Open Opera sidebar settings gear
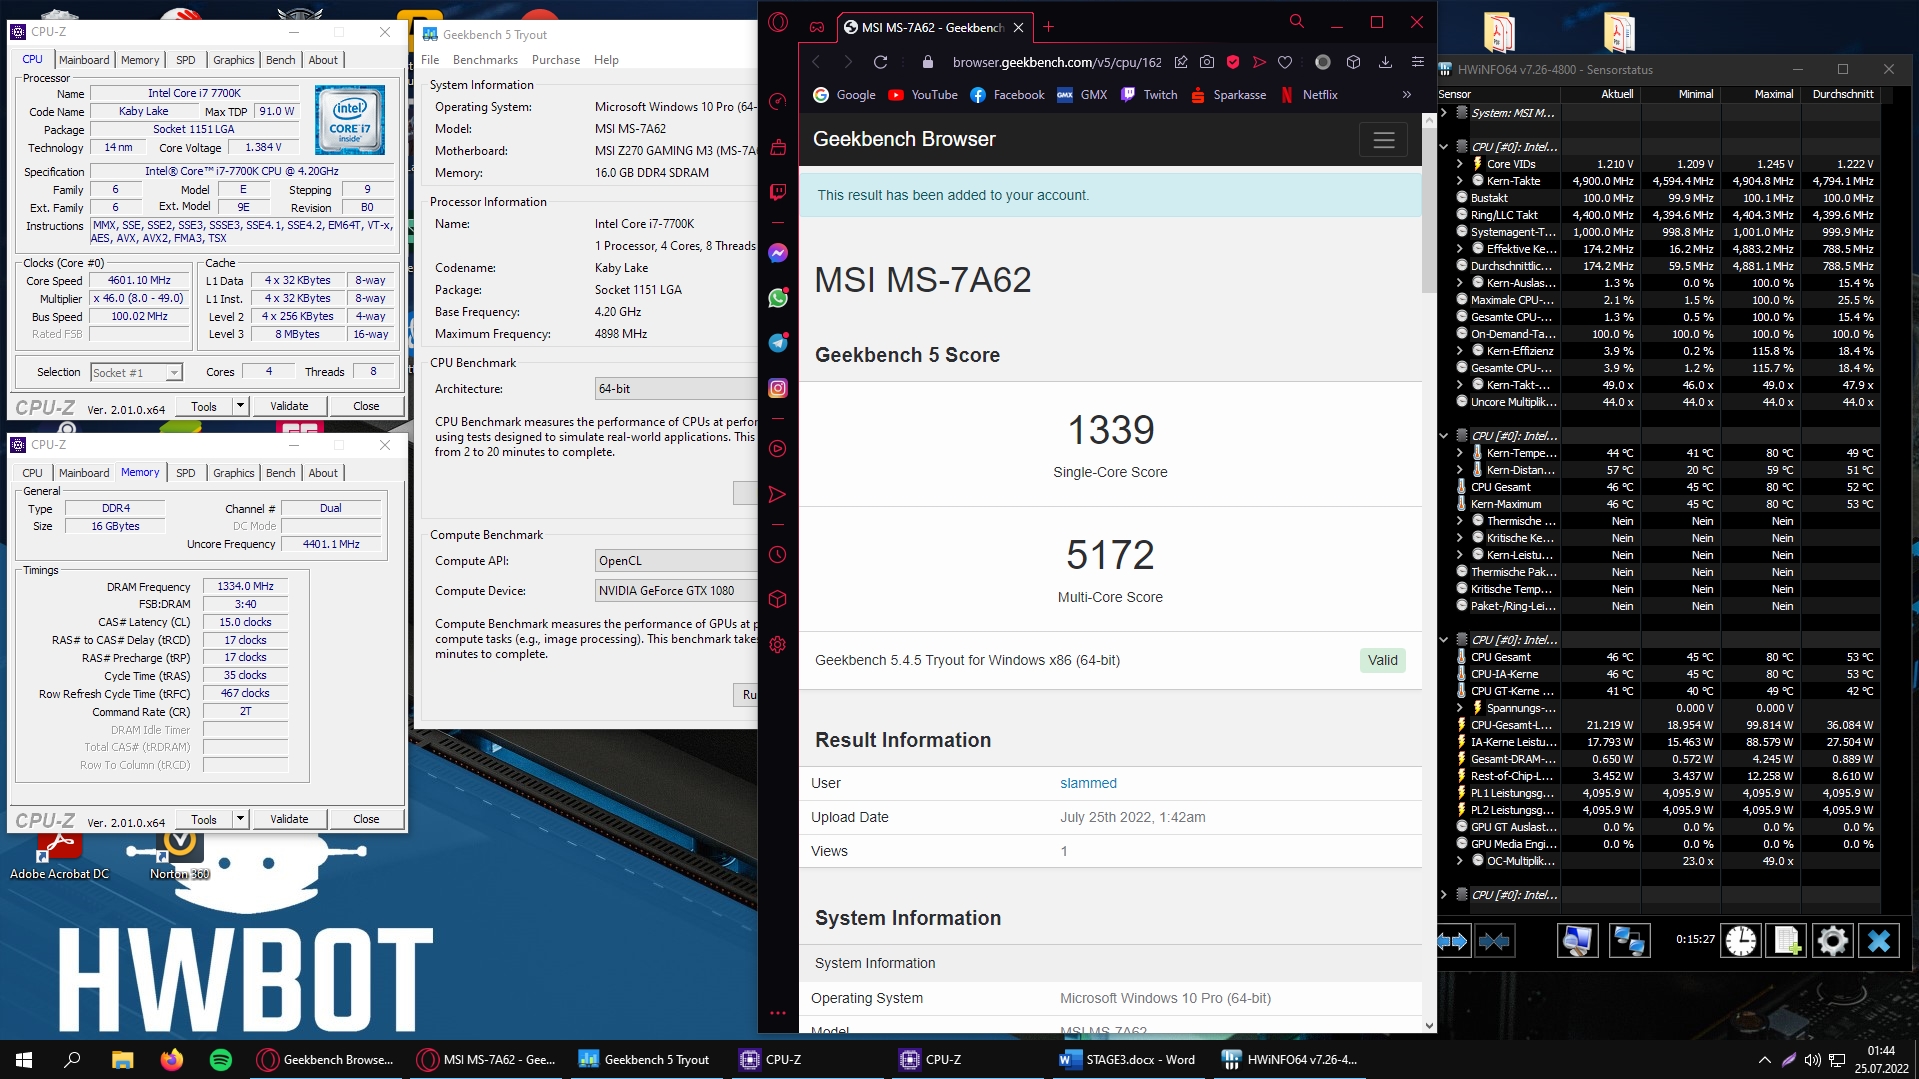The image size is (1919, 1079). [x=778, y=644]
